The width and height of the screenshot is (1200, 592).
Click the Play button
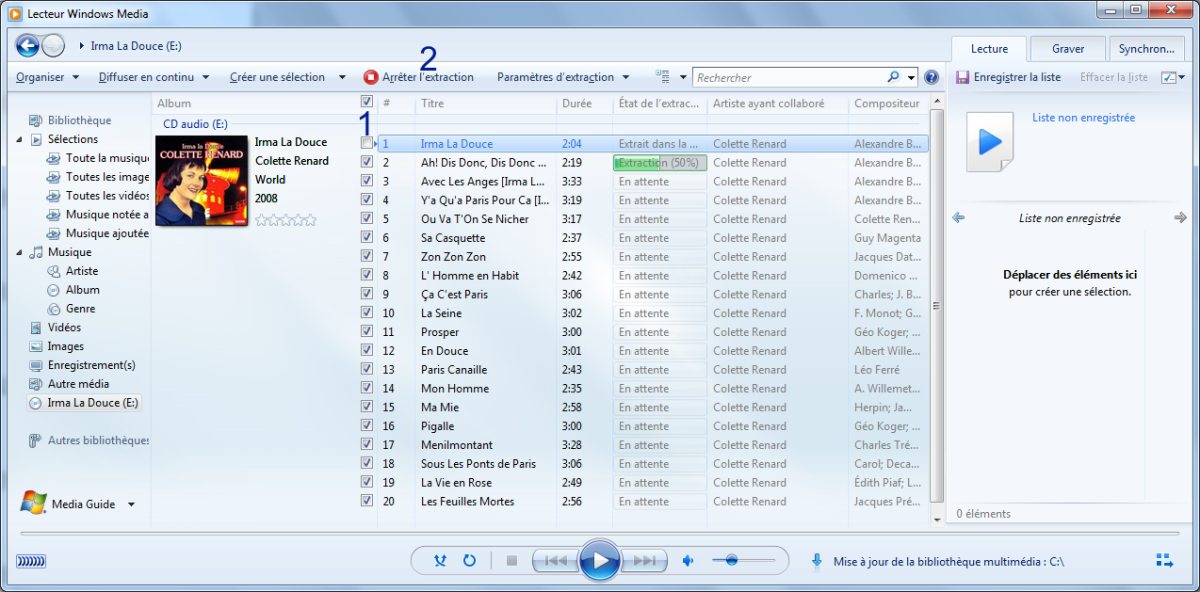click(600, 561)
